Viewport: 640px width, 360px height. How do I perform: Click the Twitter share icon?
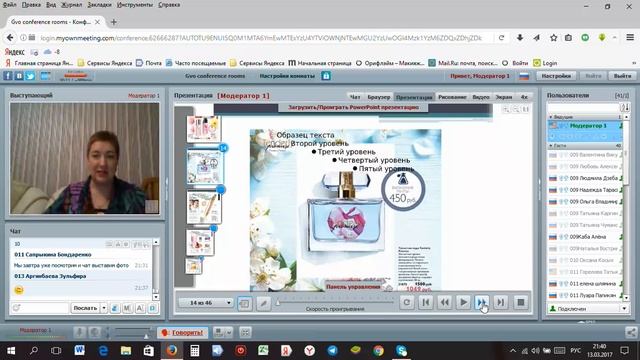[x=30, y=76]
